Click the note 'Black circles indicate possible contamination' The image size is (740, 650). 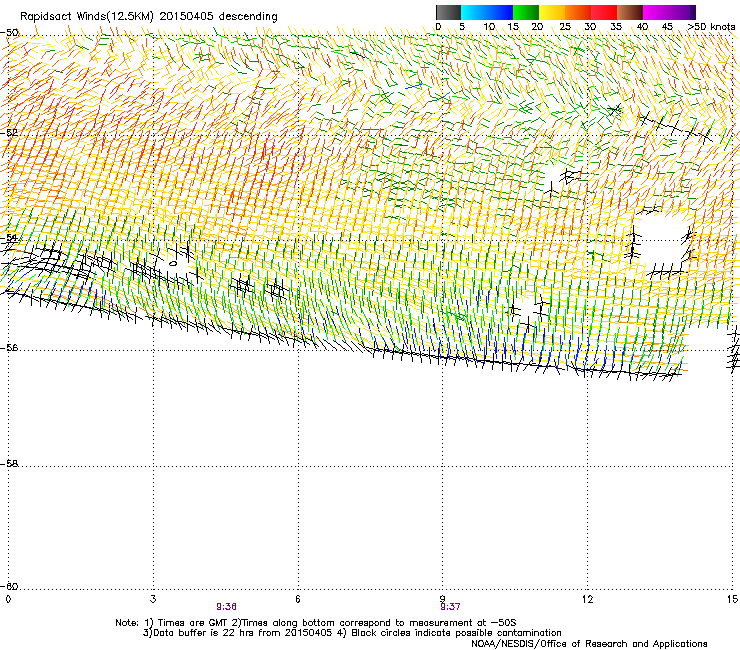(x=456, y=633)
